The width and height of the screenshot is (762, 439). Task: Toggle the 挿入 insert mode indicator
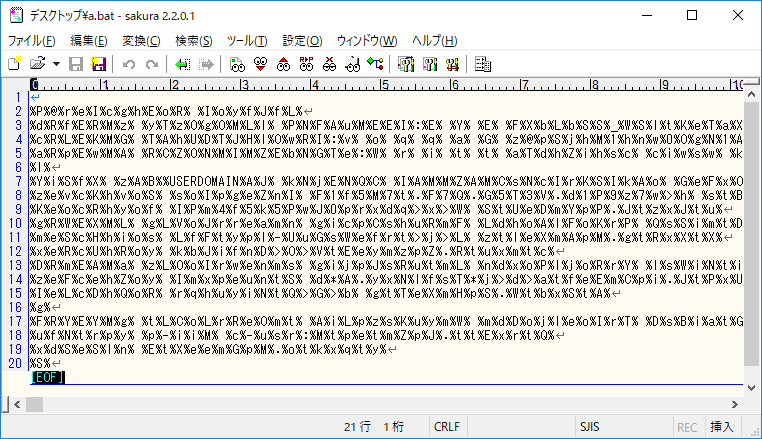point(722,427)
